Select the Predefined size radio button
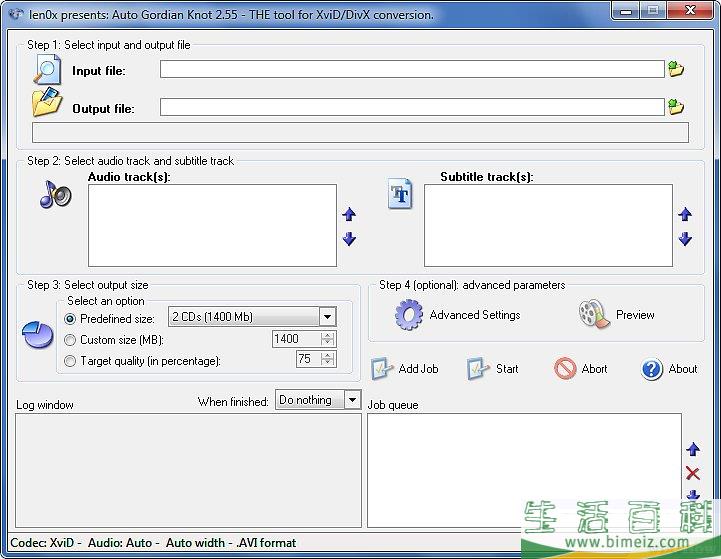This screenshot has height=559, width=721. (70, 319)
